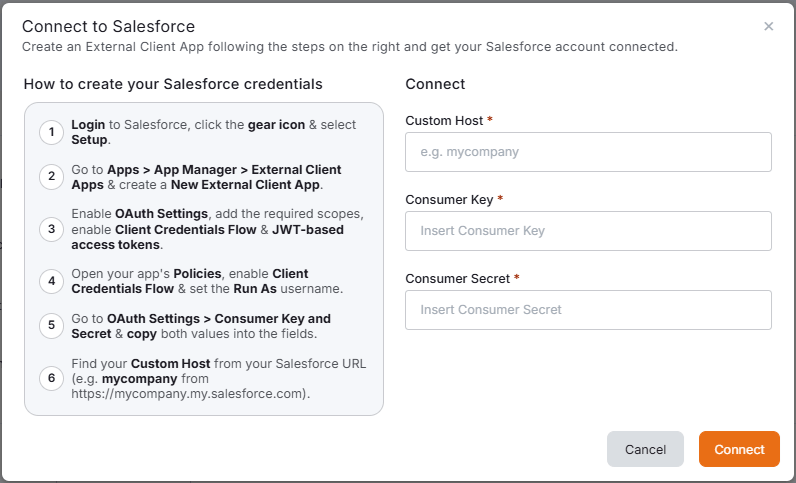The width and height of the screenshot is (796, 483).
Task: Click the 'Connect to Salesforce' dialog title
Action: [x=109, y=26]
